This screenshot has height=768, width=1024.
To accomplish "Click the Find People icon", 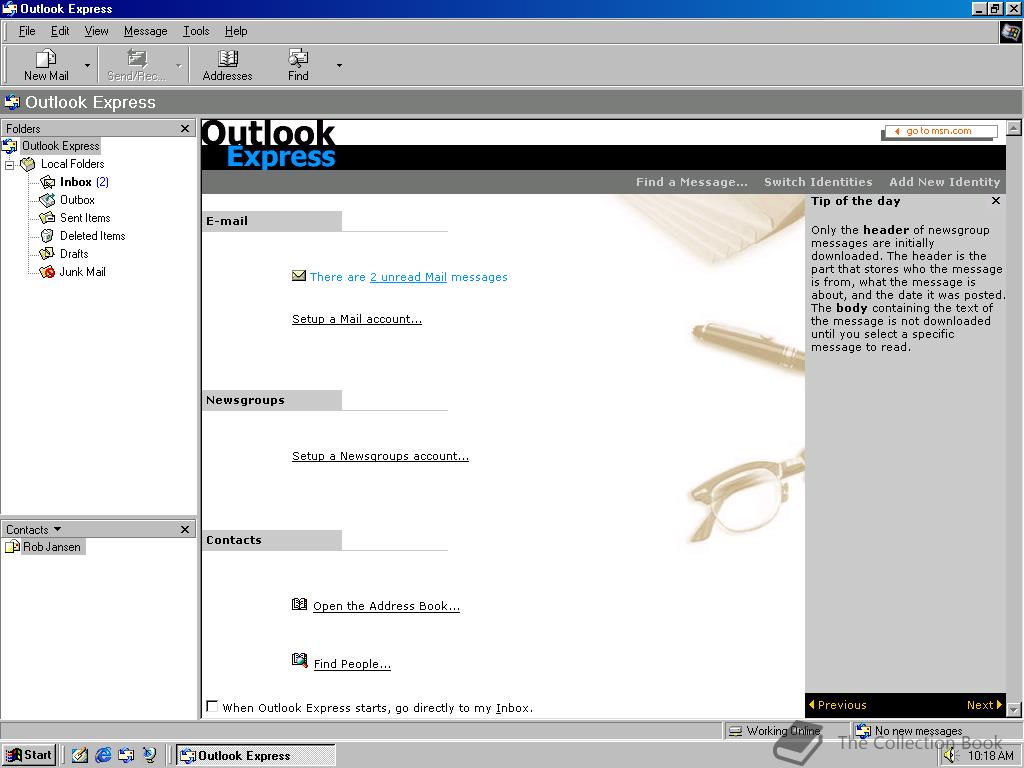I will [x=299, y=660].
